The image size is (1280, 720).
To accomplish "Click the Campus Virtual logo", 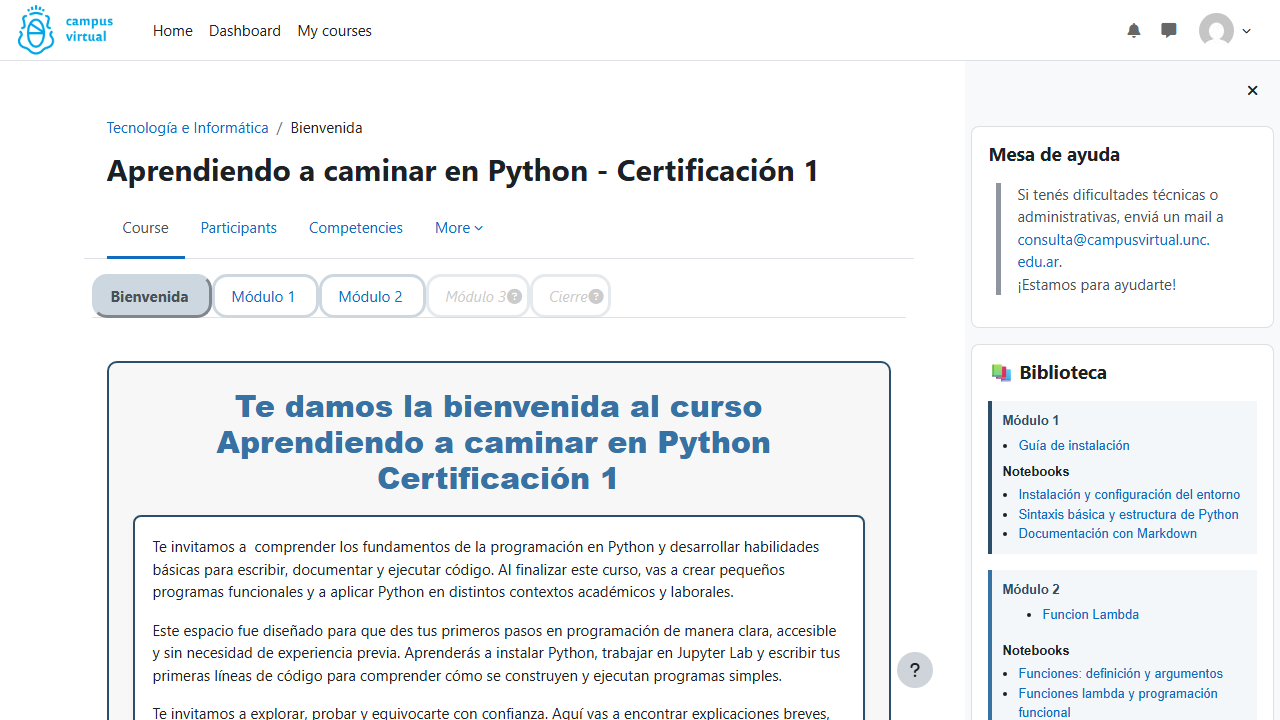I will coord(65,30).
